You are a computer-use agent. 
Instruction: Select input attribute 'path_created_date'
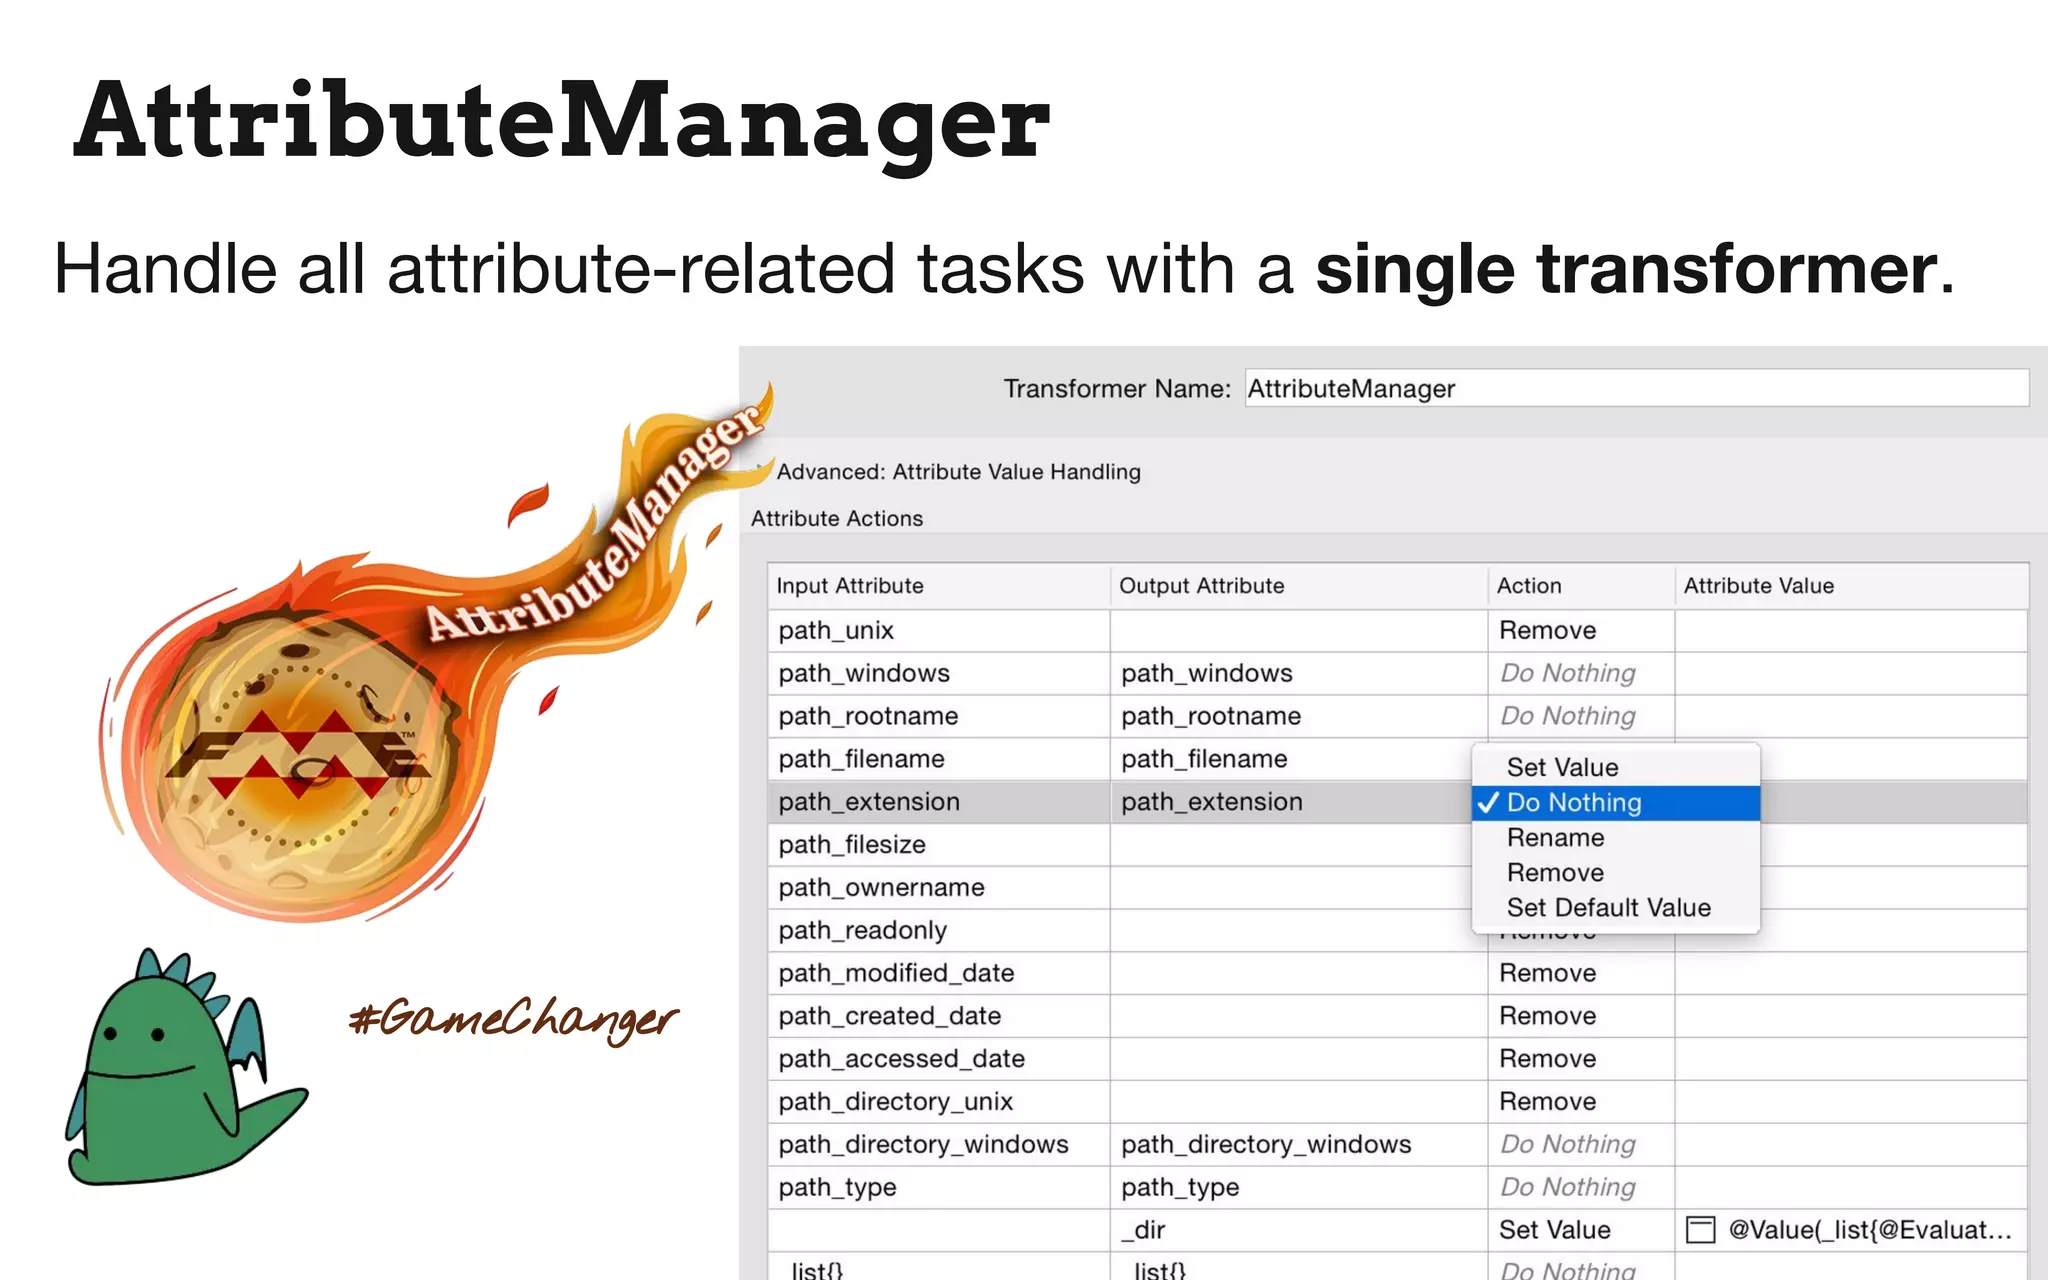[x=939, y=1017]
